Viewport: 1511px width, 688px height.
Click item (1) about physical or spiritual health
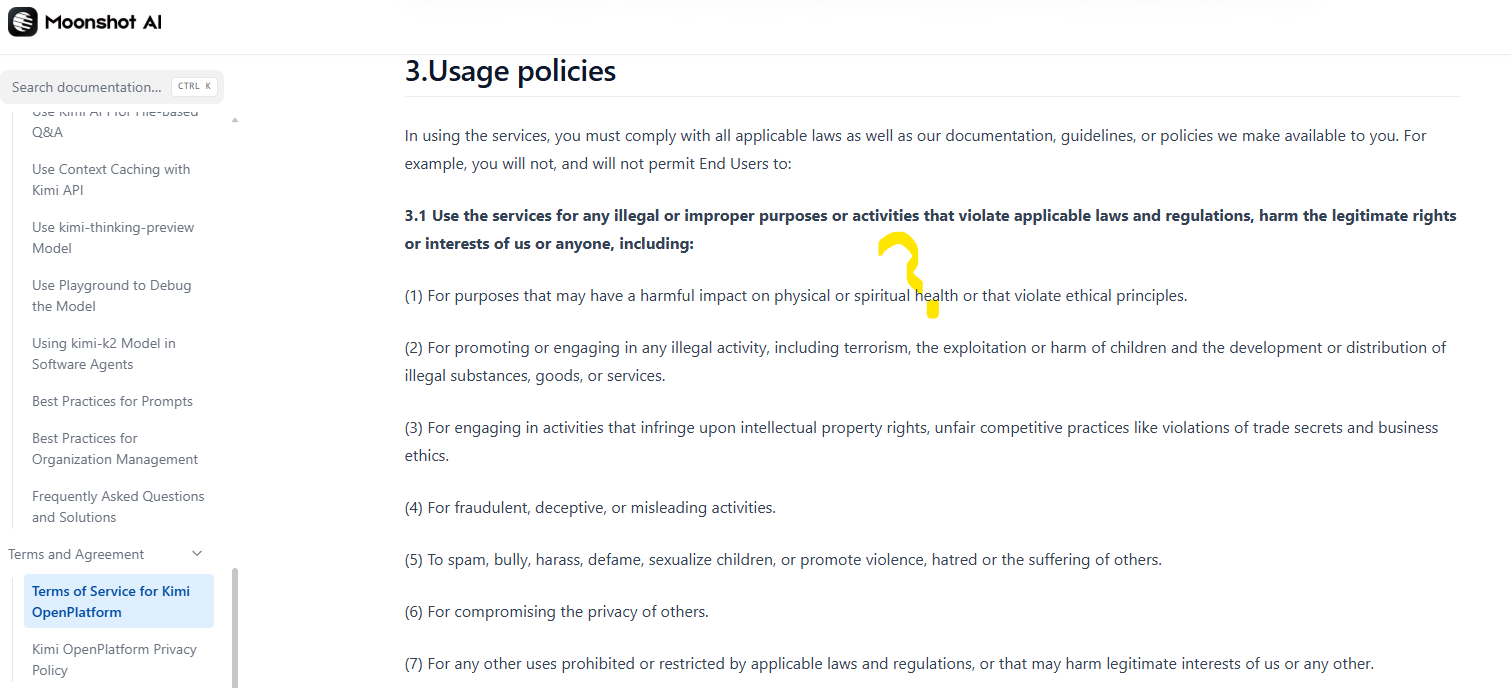[796, 296]
